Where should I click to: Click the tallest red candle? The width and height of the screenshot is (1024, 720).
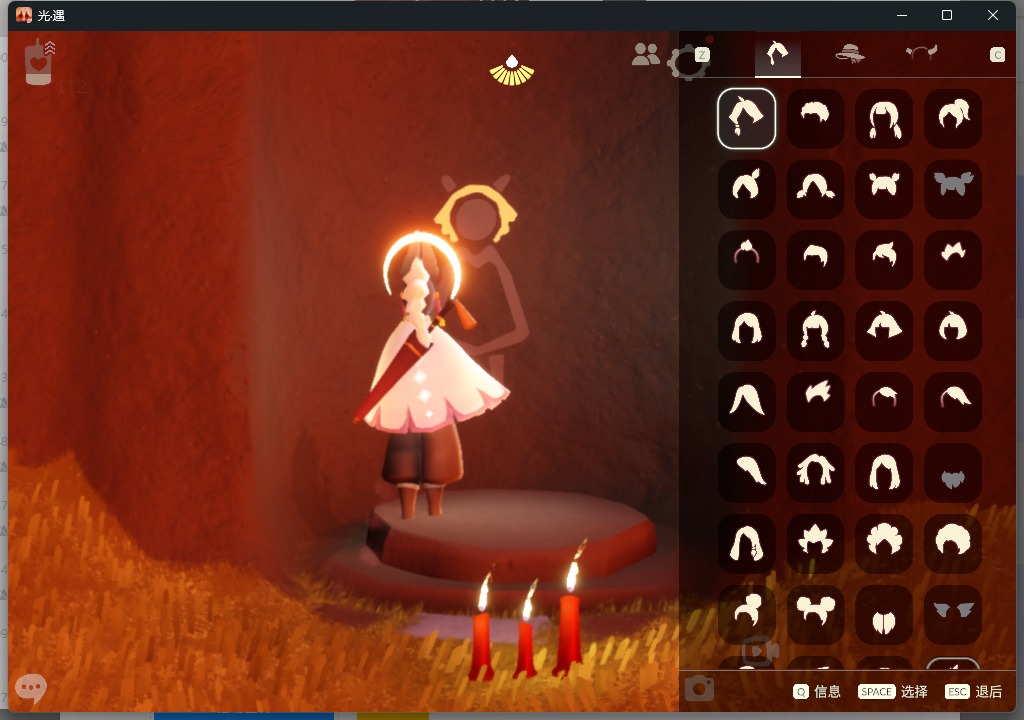tap(569, 609)
